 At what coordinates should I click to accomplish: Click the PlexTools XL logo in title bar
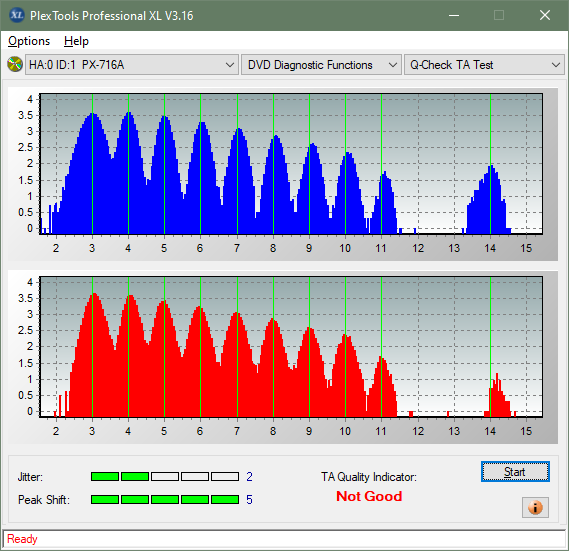pyautogui.click(x=17, y=15)
